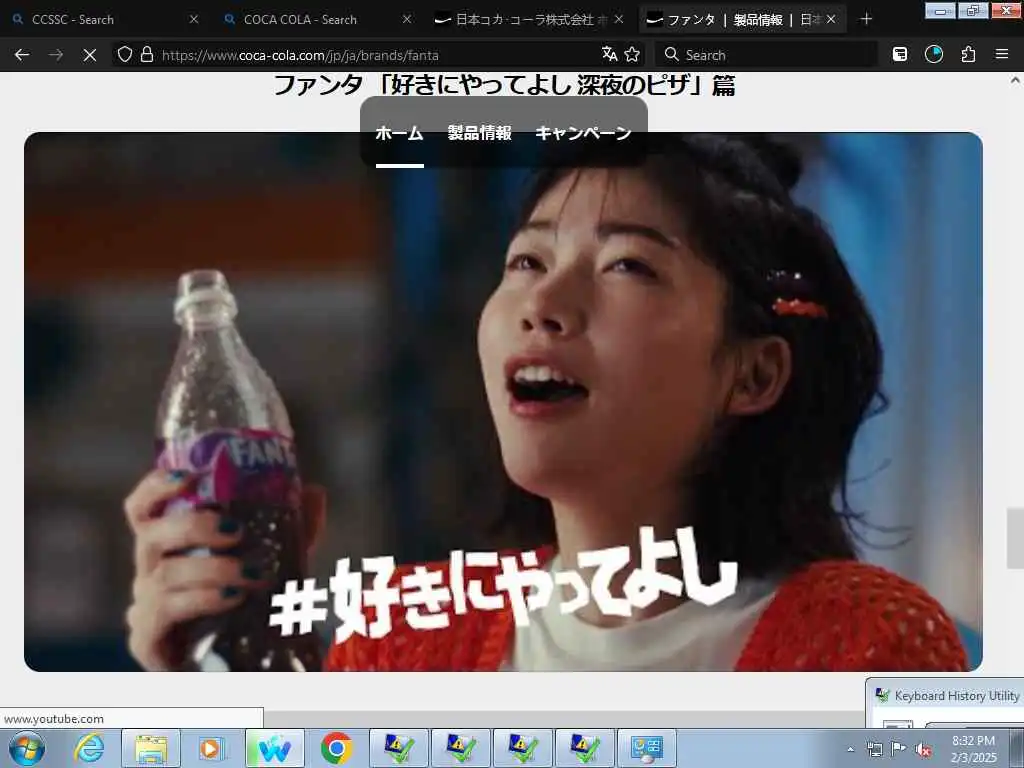Close the 日本コカ・コーラ株式会社 tab
The image size is (1024, 768).
(618, 20)
